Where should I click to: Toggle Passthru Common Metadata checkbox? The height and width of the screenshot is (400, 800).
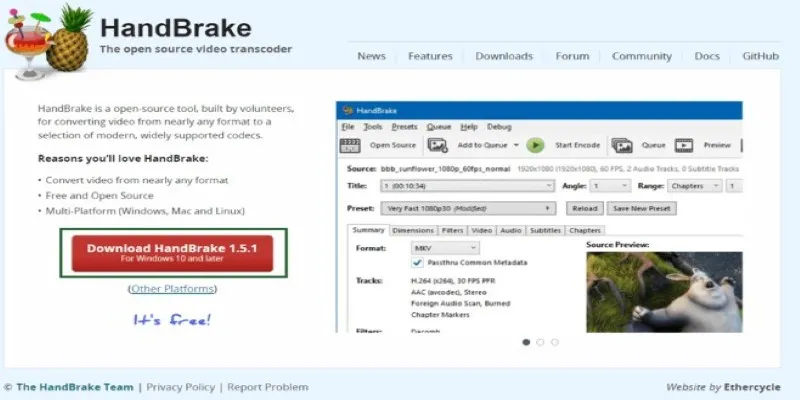(x=417, y=262)
